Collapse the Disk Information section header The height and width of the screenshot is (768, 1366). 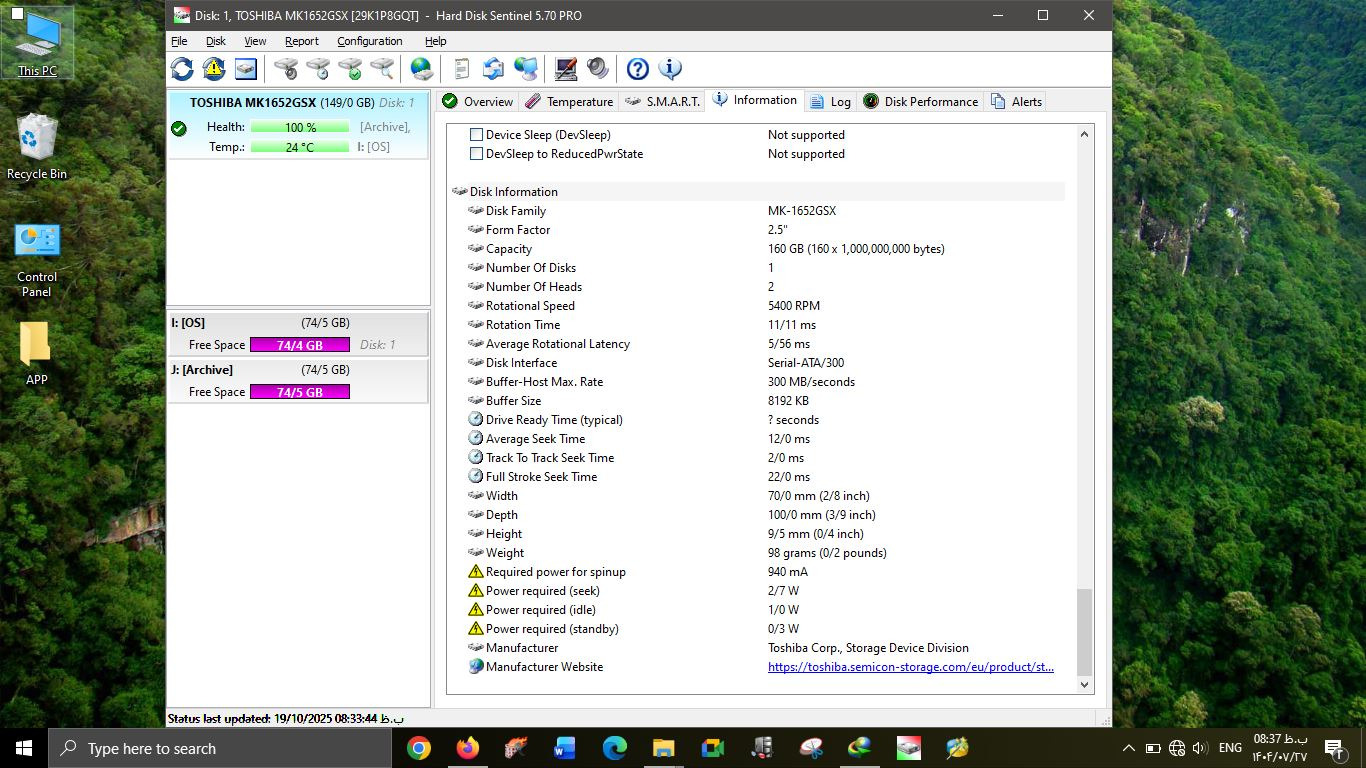[513, 192]
